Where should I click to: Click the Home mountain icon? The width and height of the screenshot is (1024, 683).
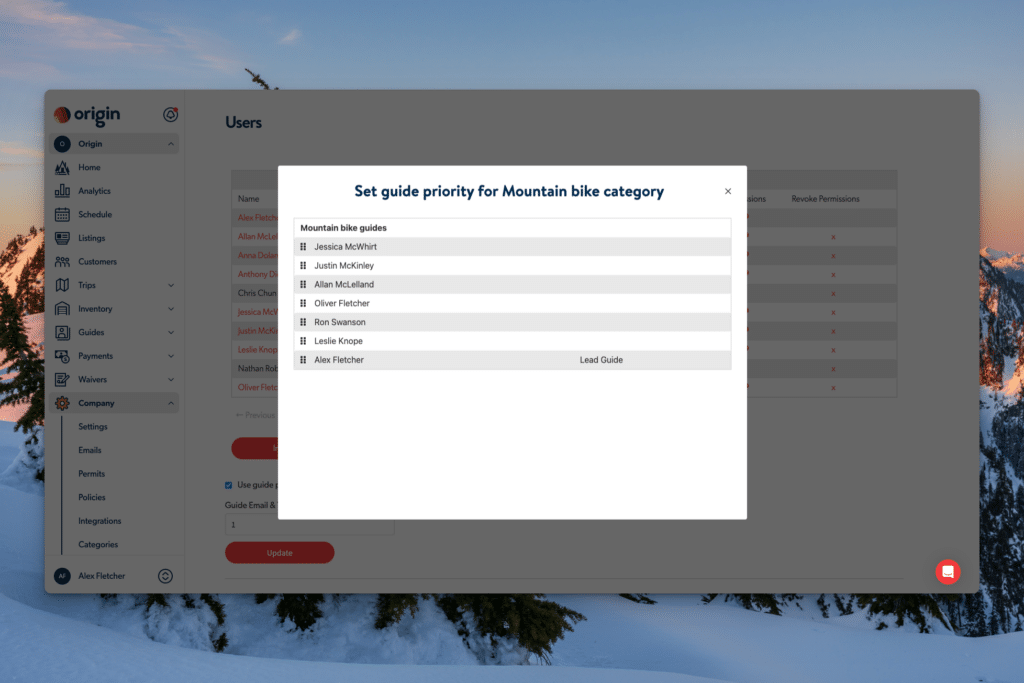[x=62, y=168]
